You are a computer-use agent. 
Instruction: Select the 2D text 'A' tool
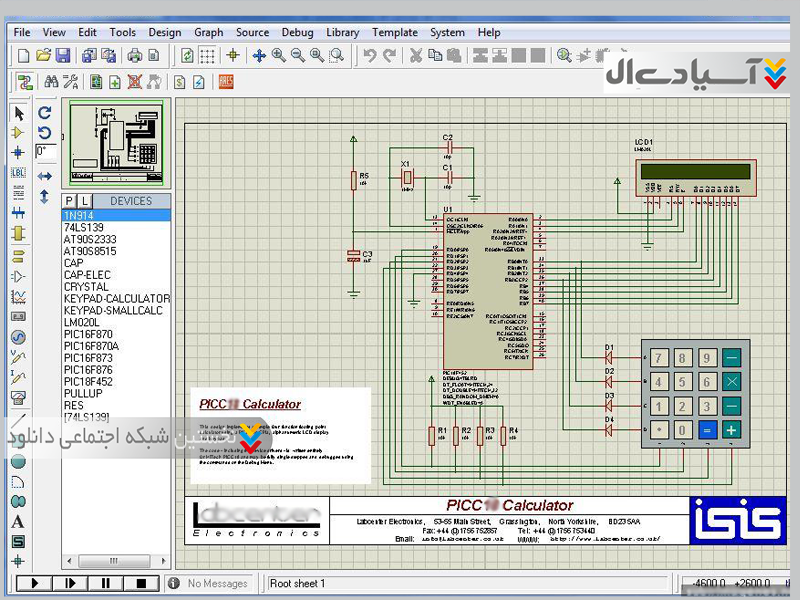[x=18, y=521]
